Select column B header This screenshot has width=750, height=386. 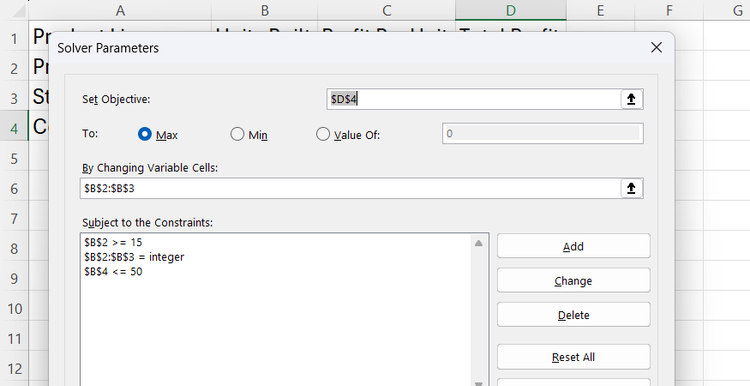click(x=265, y=11)
